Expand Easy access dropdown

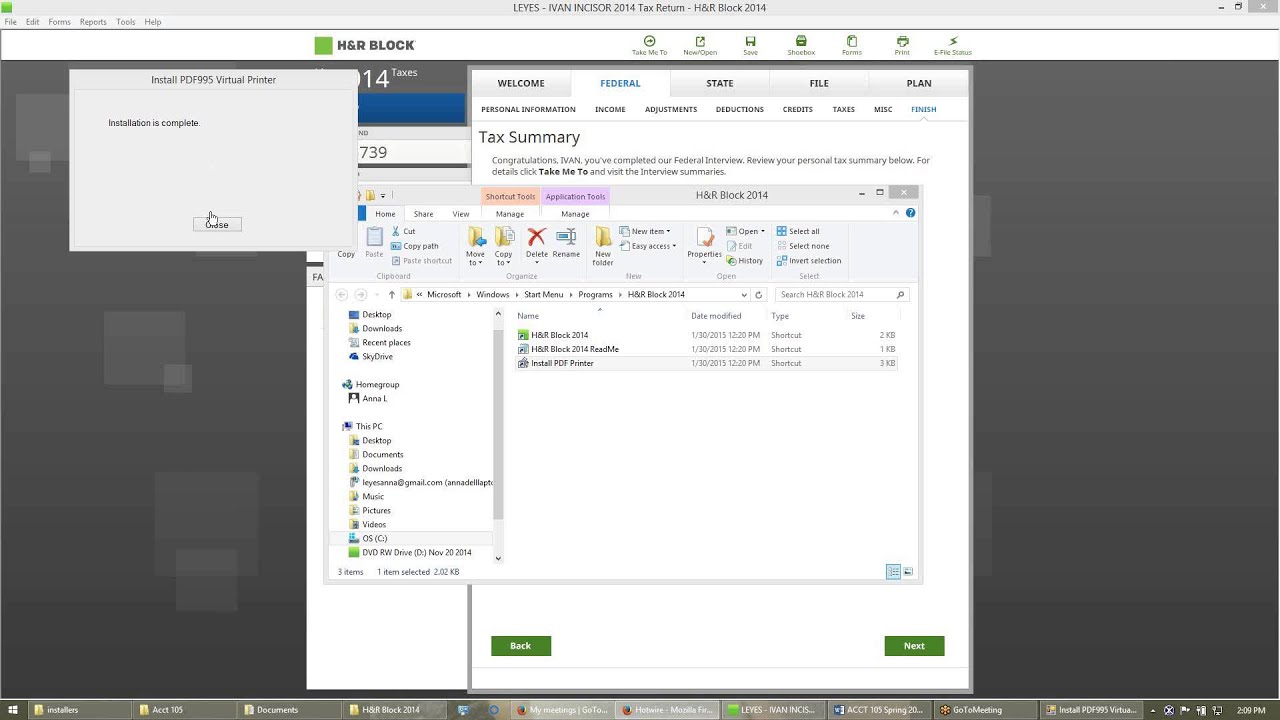coord(648,246)
